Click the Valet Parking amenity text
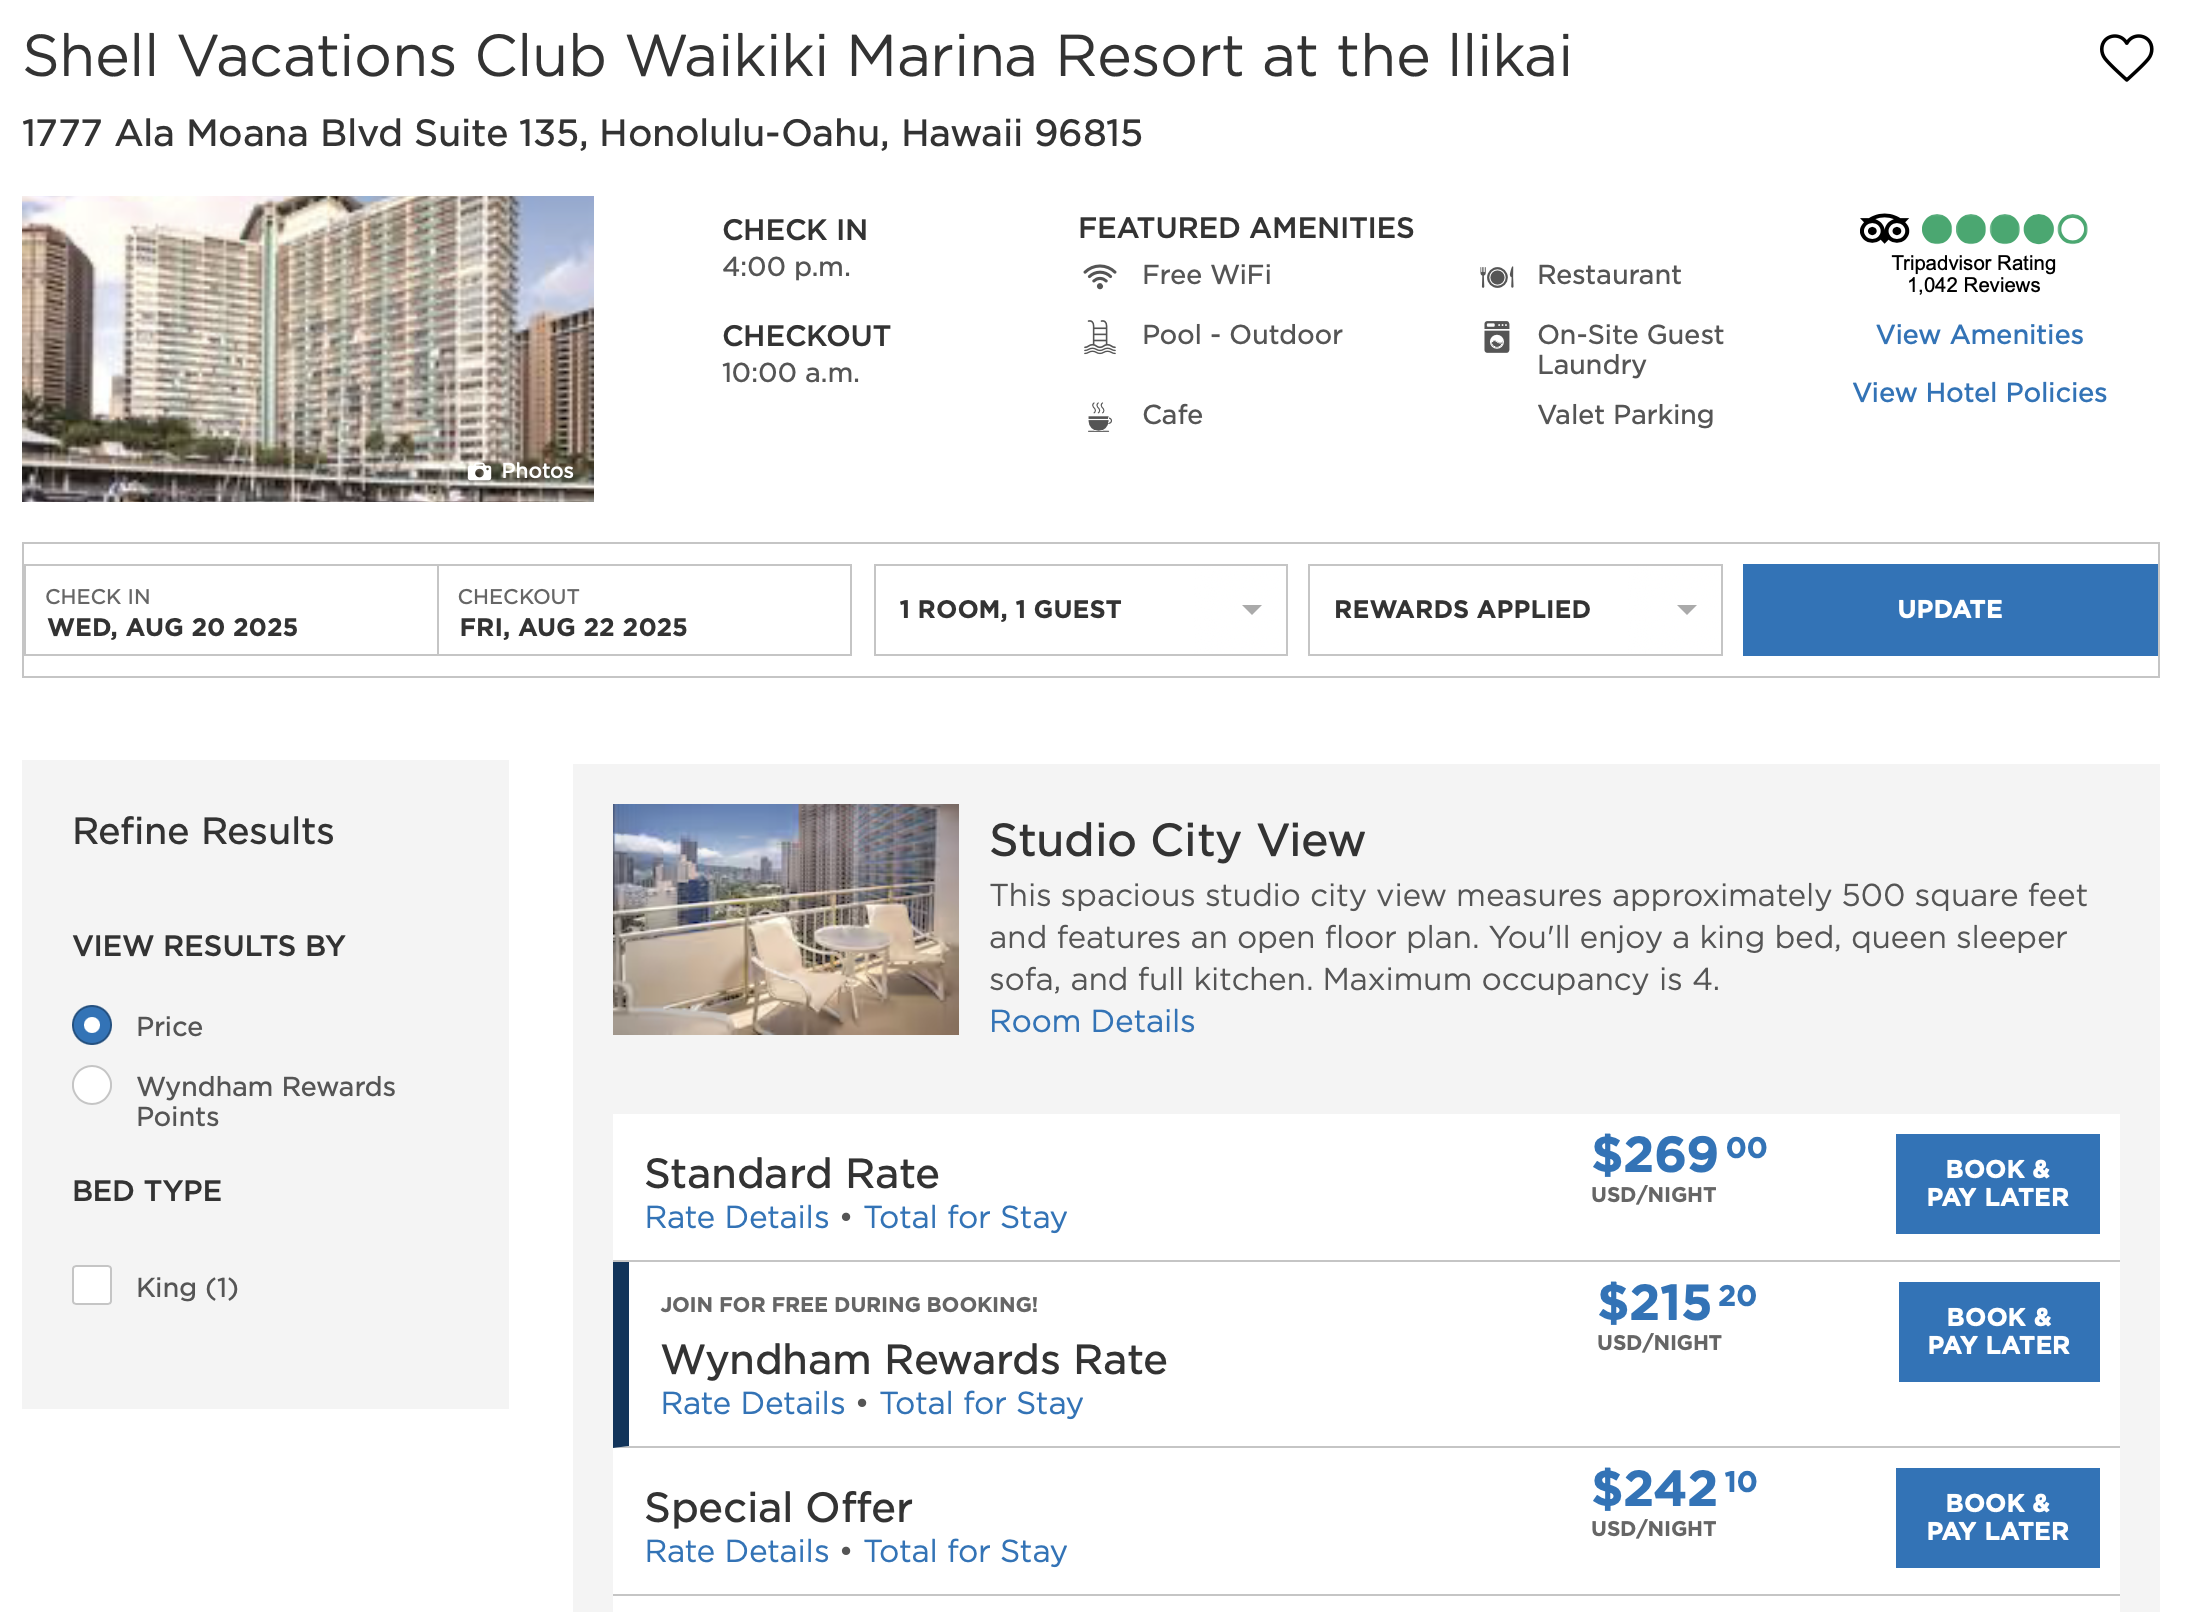The image size is (2186, 1612). coord(1625,415)
